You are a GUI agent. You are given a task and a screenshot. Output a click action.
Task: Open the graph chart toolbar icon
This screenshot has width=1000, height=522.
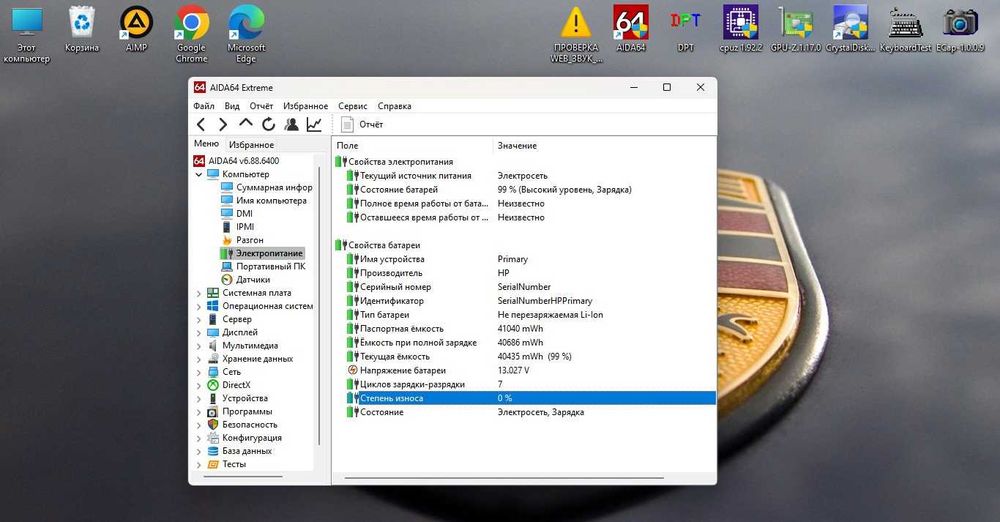(x=314, y=124)
